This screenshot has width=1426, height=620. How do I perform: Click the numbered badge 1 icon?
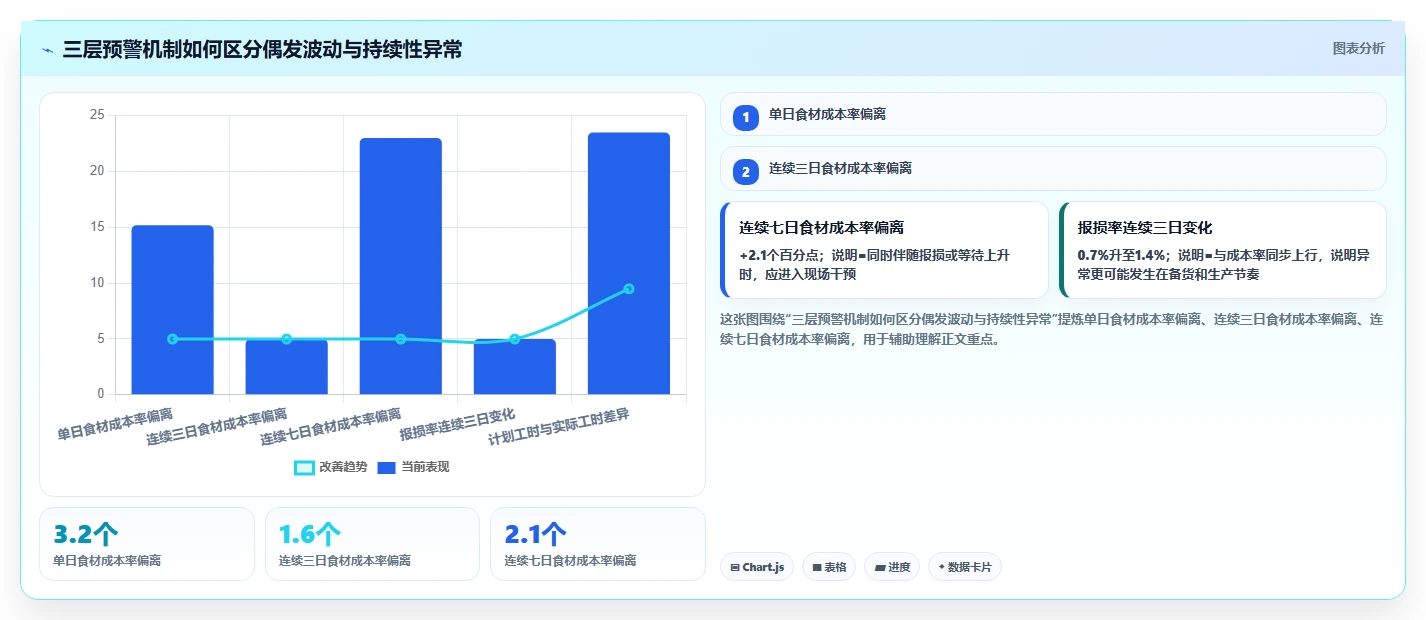coord(745,118)
